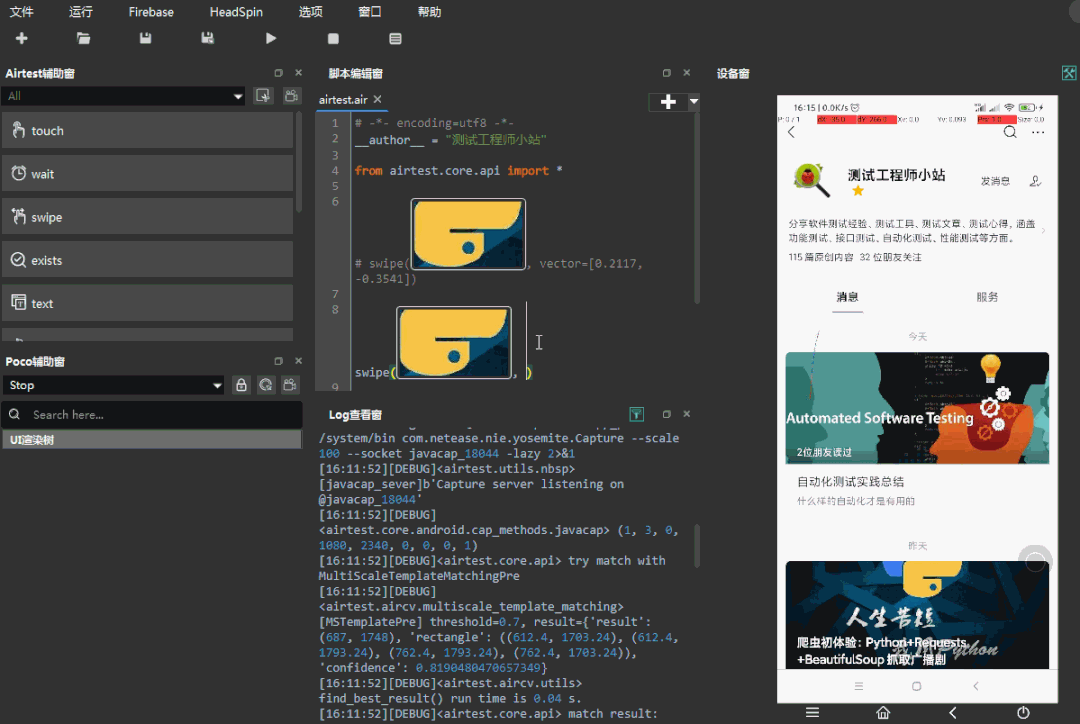Float the Airtest辅助窗 panel
Viewport: 1080px width, 724px height.
click(278, 73)
